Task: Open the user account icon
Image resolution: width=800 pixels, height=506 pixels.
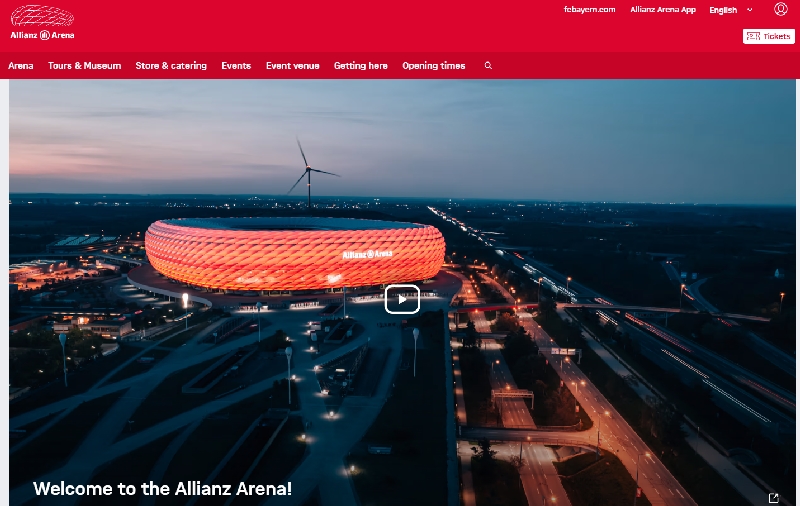Action: point(781,9)
